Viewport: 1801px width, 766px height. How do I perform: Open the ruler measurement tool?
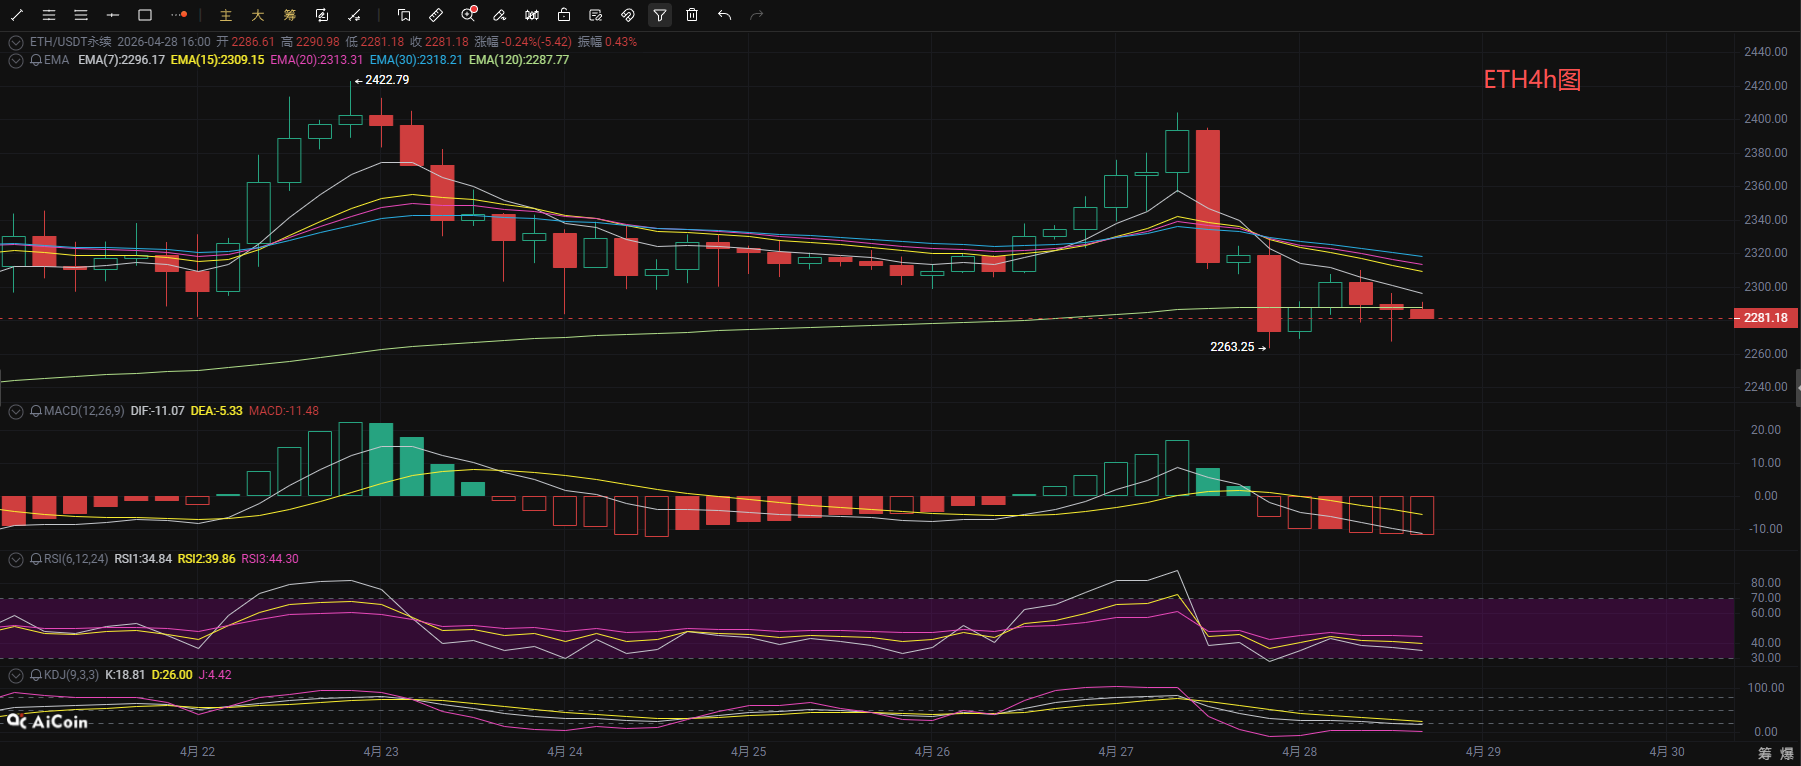(436, 15)
